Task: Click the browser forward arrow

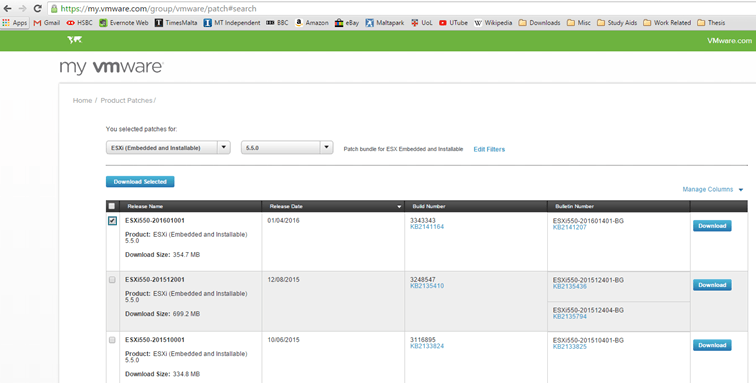Action: (22, 8)
